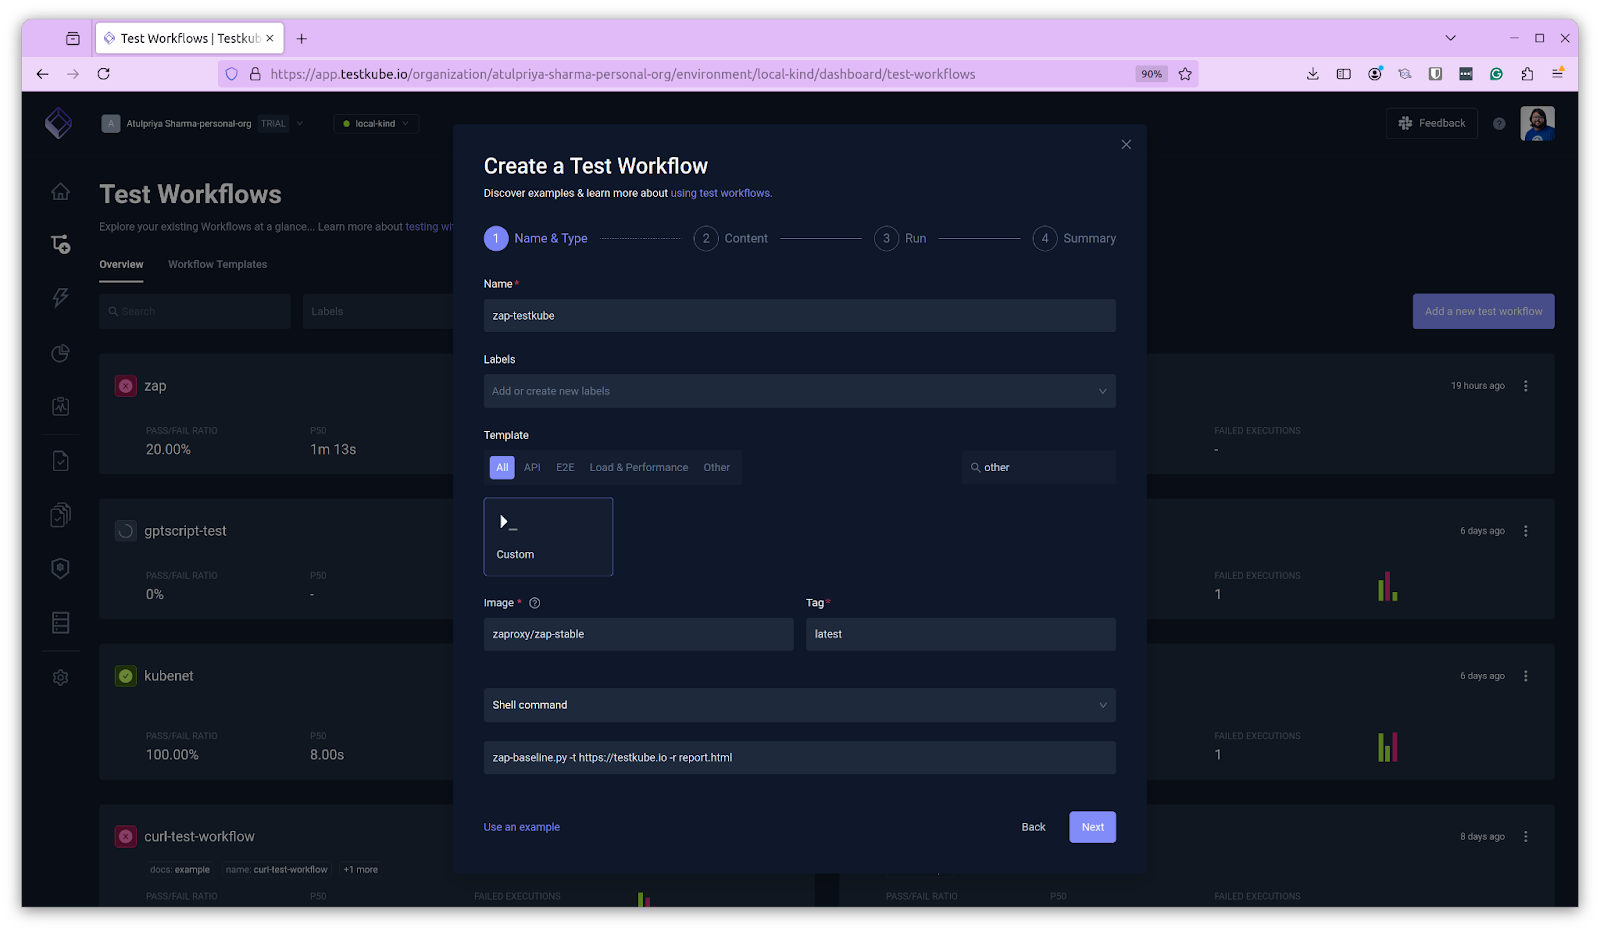Click the Name field containing zap-testkube

[800, 316]
